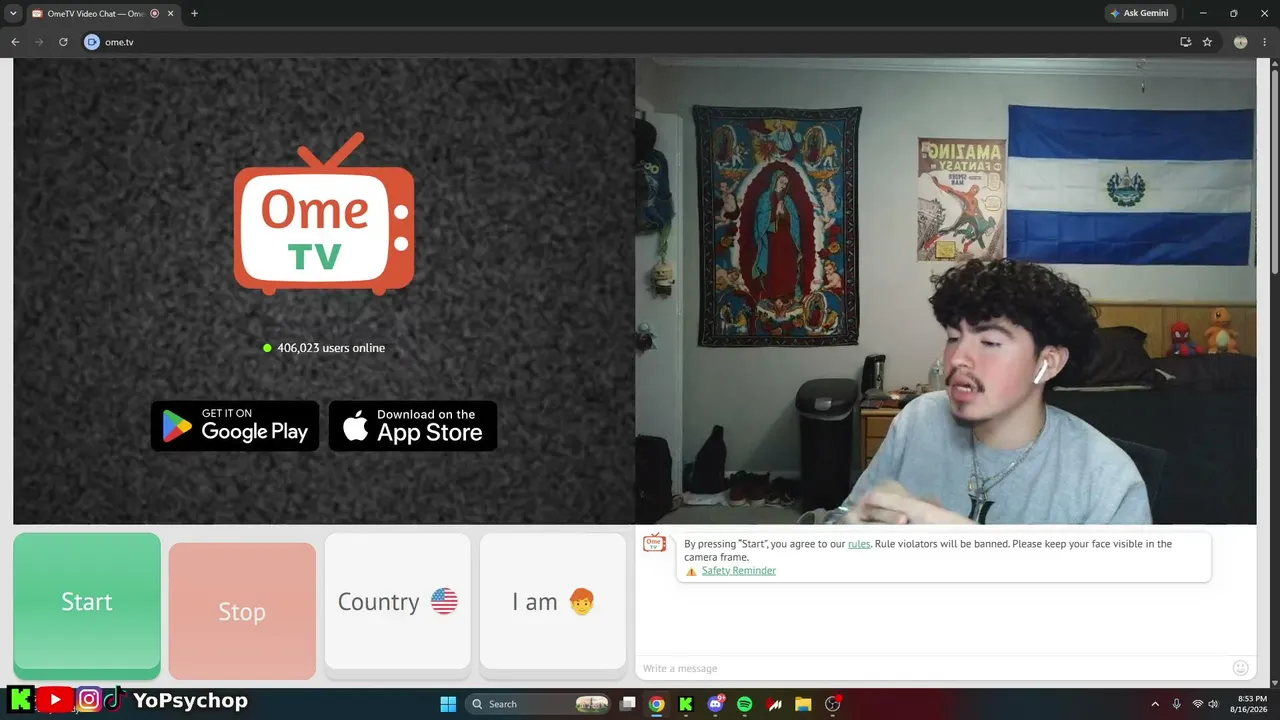Open a new browser tab

click(194, 14)
